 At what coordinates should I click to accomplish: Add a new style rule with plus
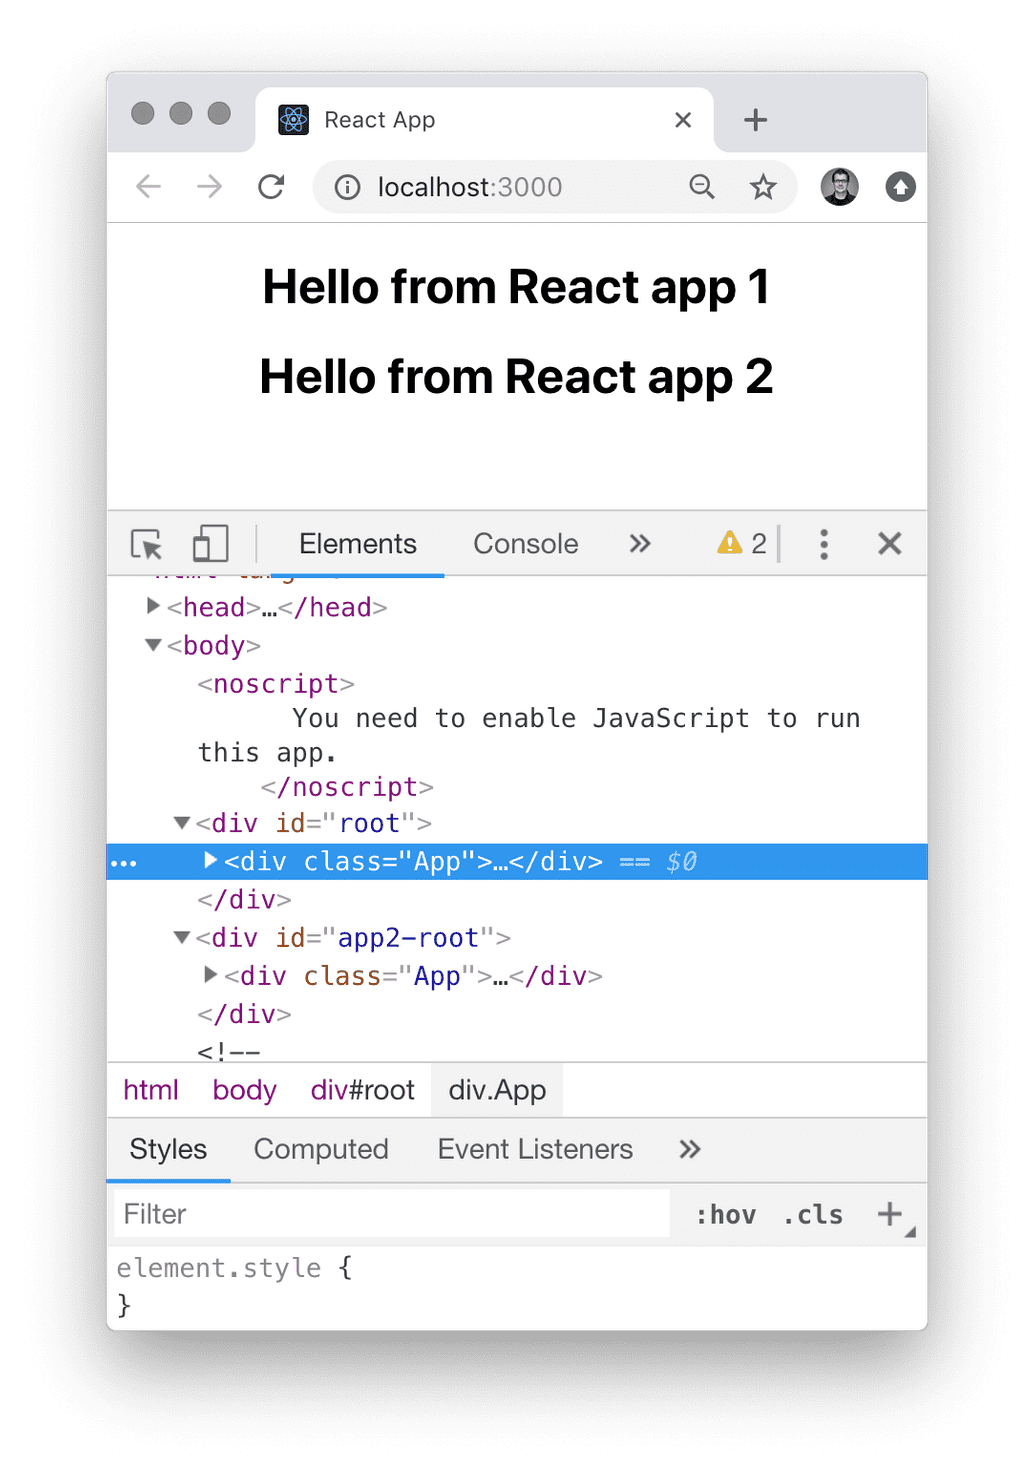(x=888, y=1214)
